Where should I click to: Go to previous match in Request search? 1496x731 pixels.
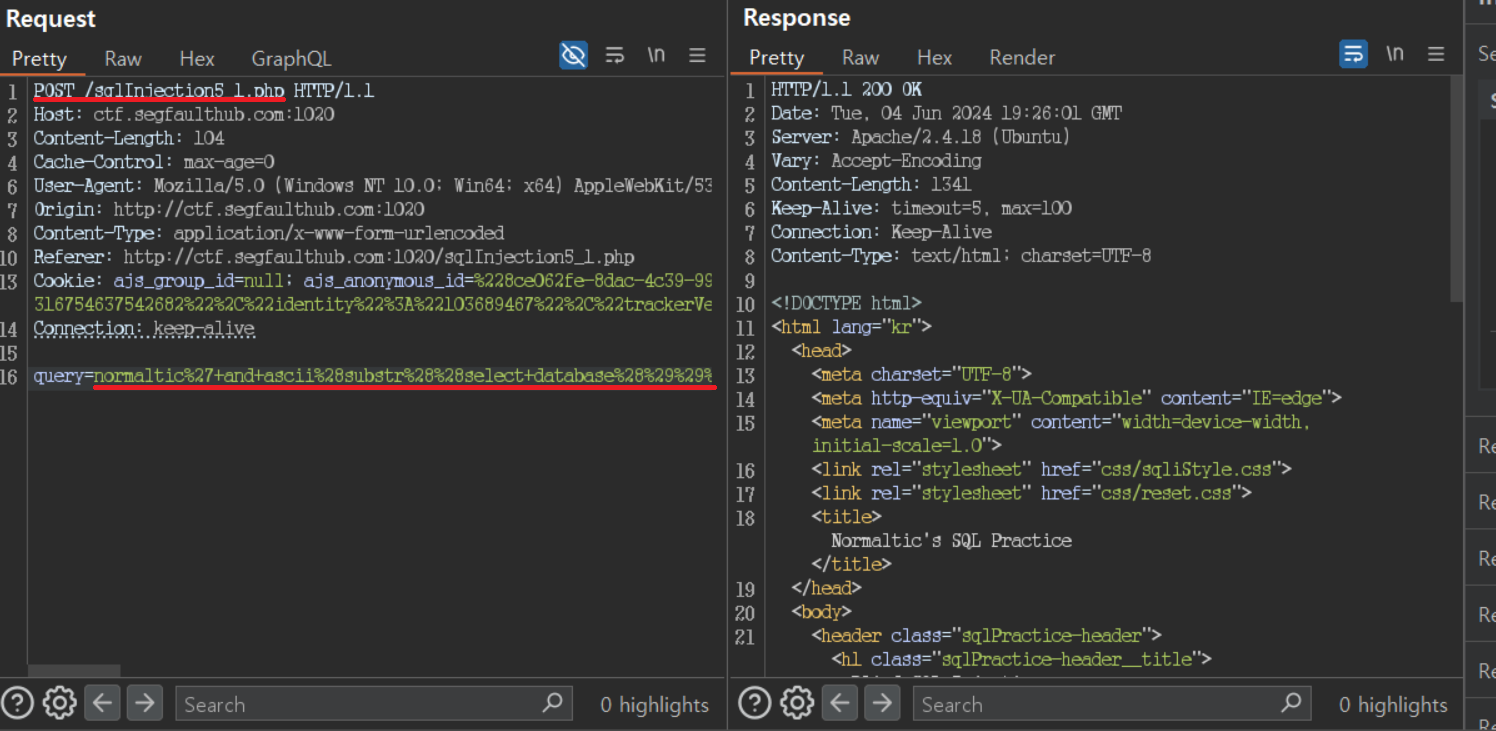click(x=102, y=703)
